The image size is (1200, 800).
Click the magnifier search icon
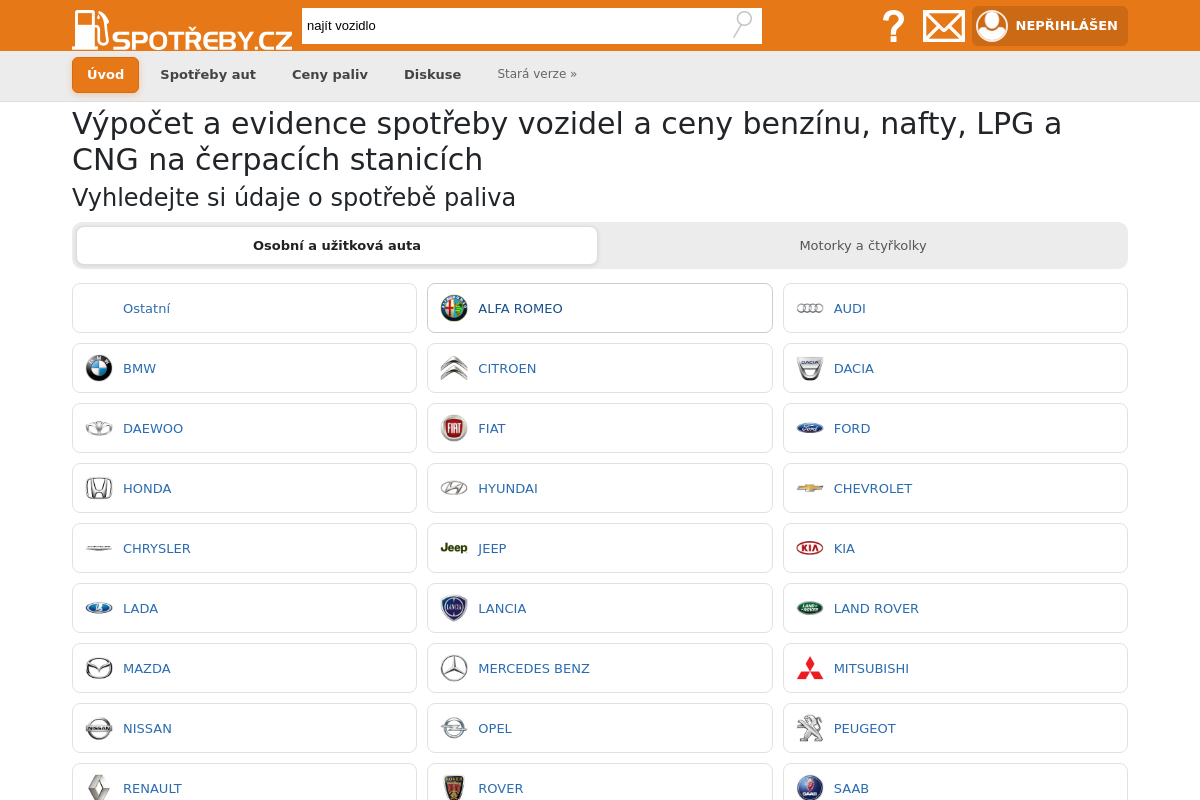click(742, 25)
